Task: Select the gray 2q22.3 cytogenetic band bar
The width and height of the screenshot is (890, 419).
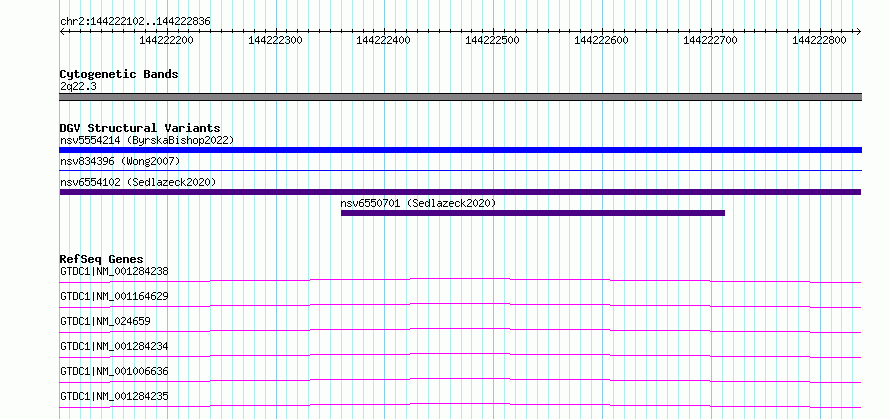Action: point(460,97)
